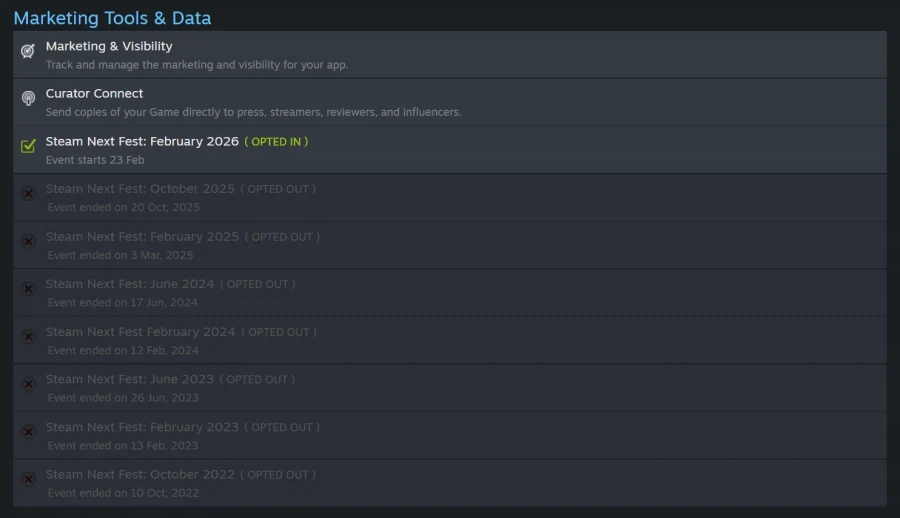Click the X icon for February 2025 Next Fest
900x518 pixels.
point(28,241)
